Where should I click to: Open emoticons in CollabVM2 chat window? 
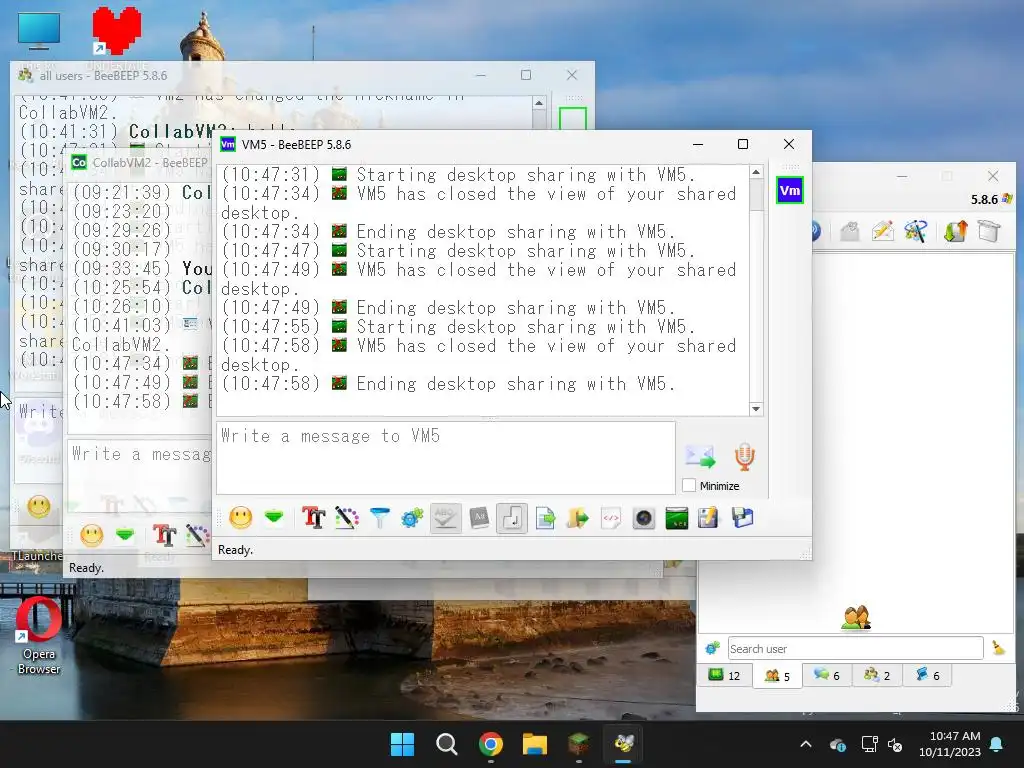91,536
